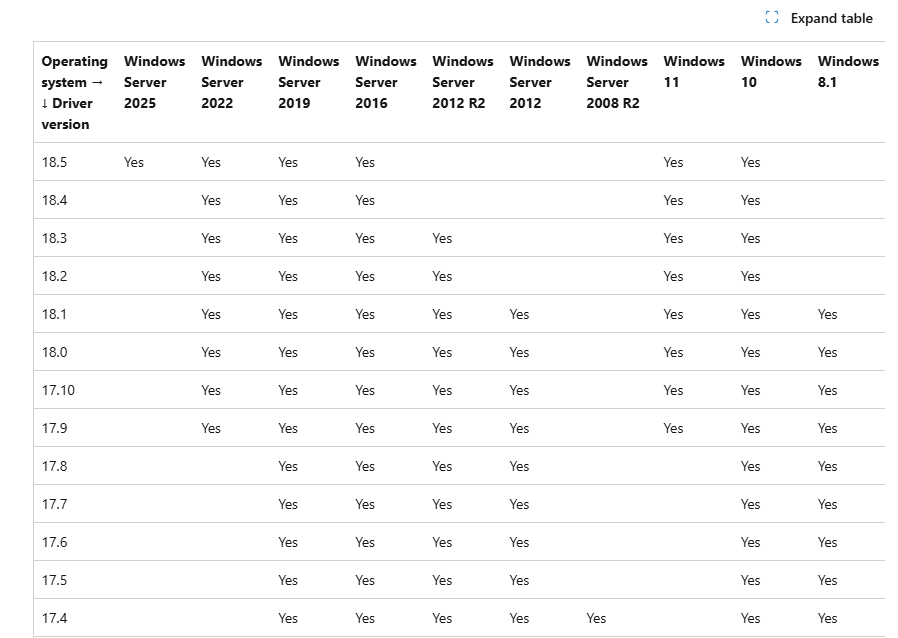Select driver version 18.0 row label
Screen dimensions: 898x638
click(x=54, y=352)
